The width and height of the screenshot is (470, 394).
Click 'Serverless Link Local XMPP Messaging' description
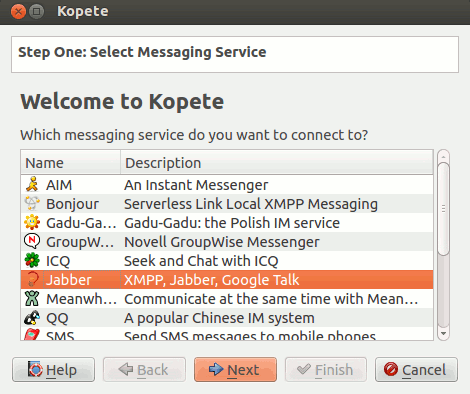[x=251, y=204]
